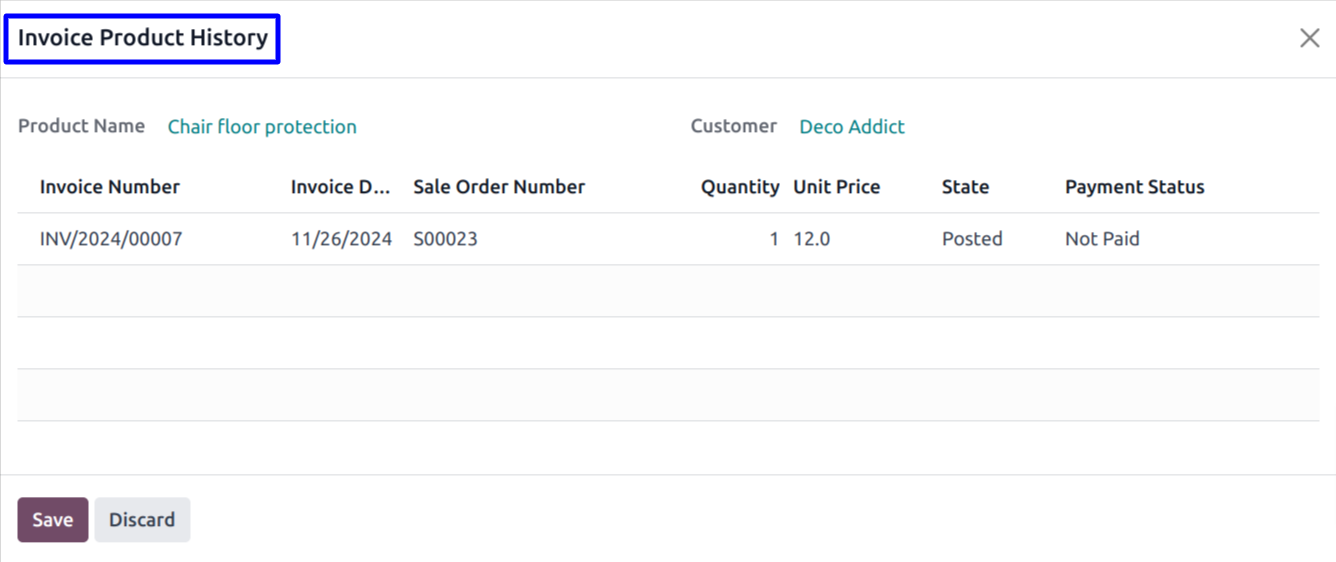The width and height of the screenshot is (1336, 562).
Task: Sort by Quantity column header
Action: [x=739, y=187]
